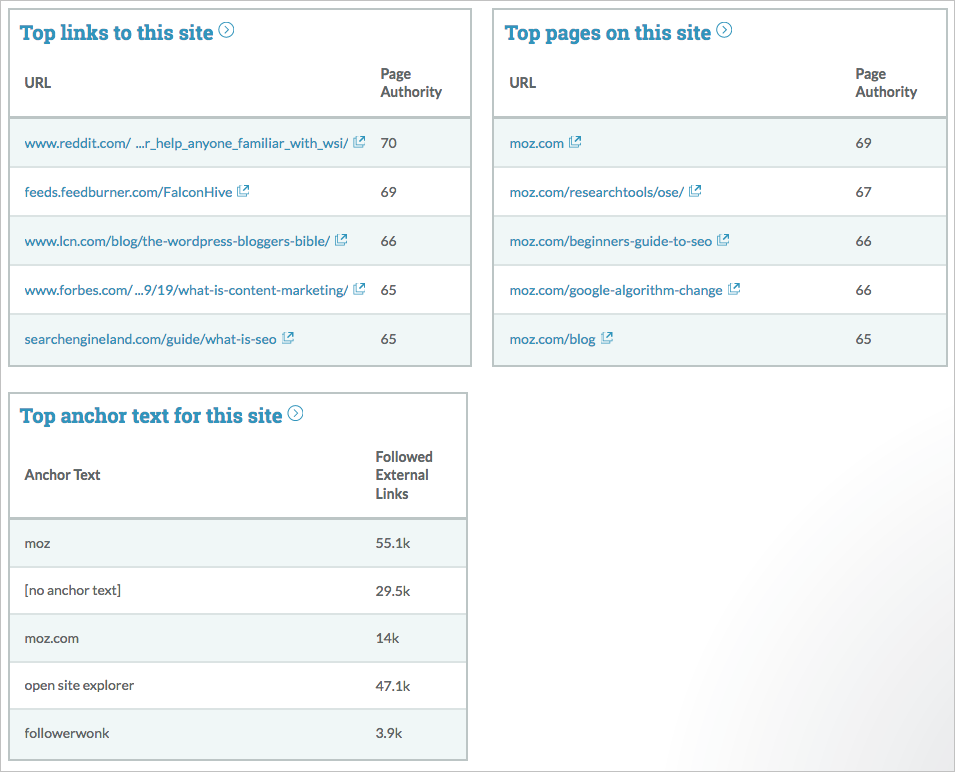Click the circled arrow beside Top anchor text heading
The height and width of the screenshot is (772, 955).
pyautogui.click(x=295, y=413)
